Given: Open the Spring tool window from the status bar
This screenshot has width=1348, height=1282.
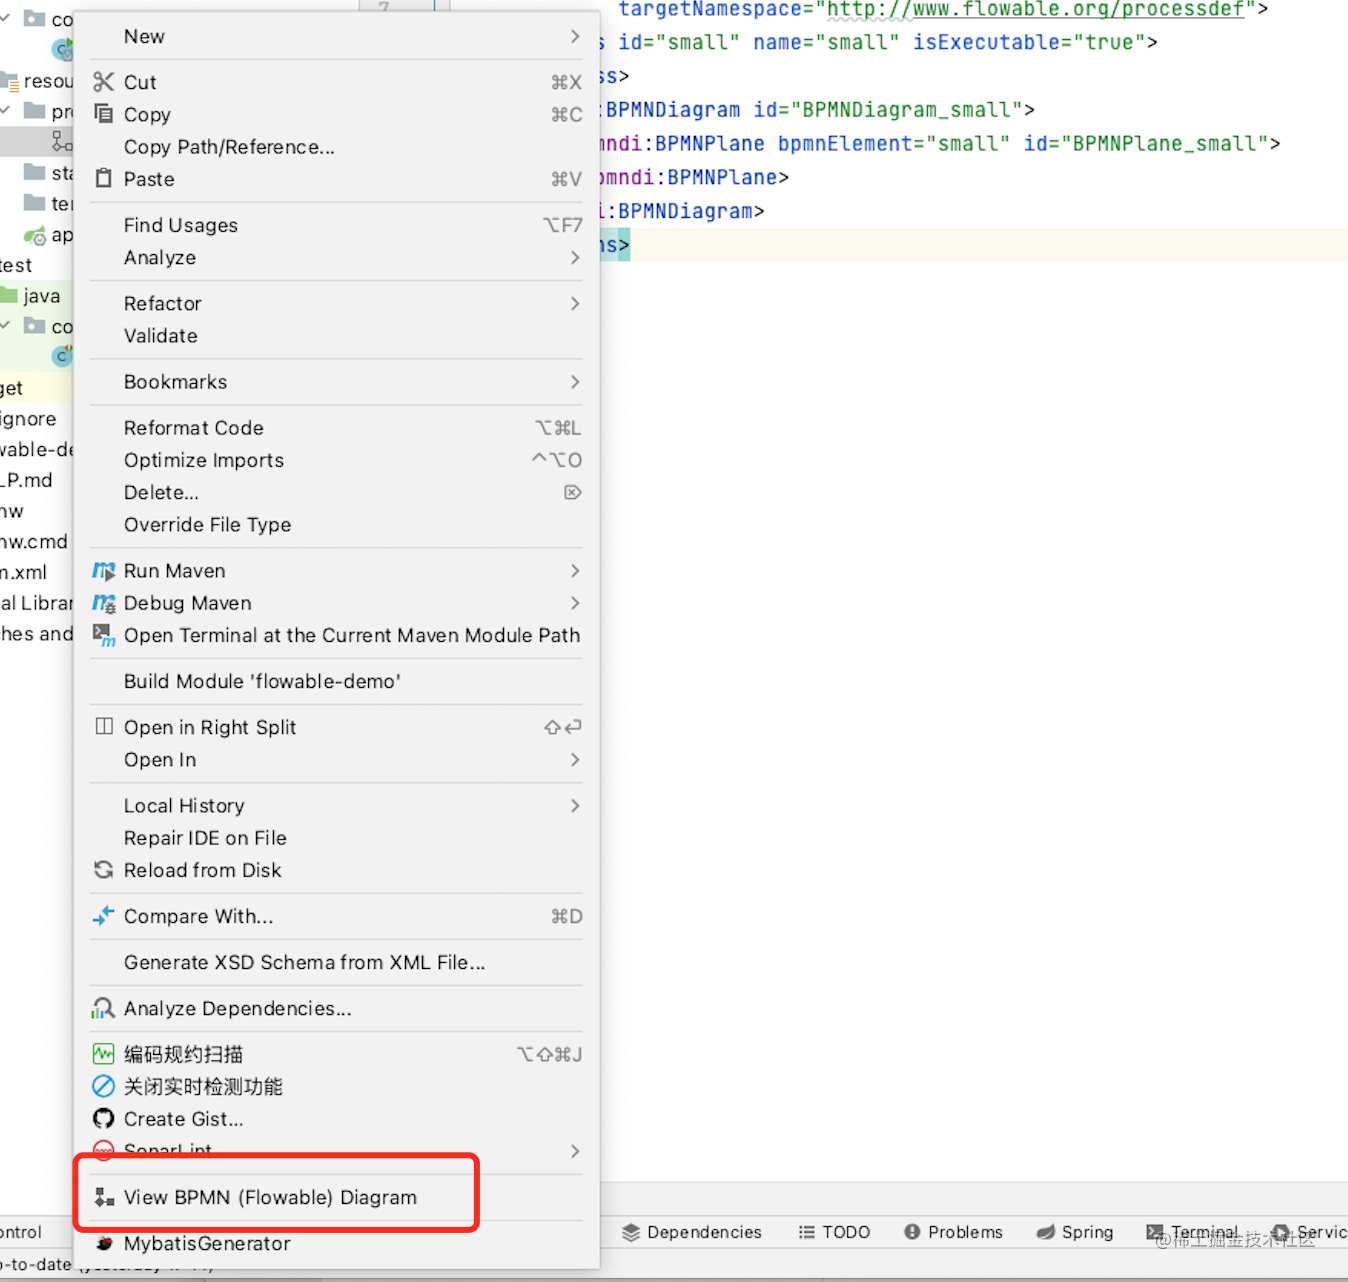Looking at the screenshot, I should pos(1075,1232).
